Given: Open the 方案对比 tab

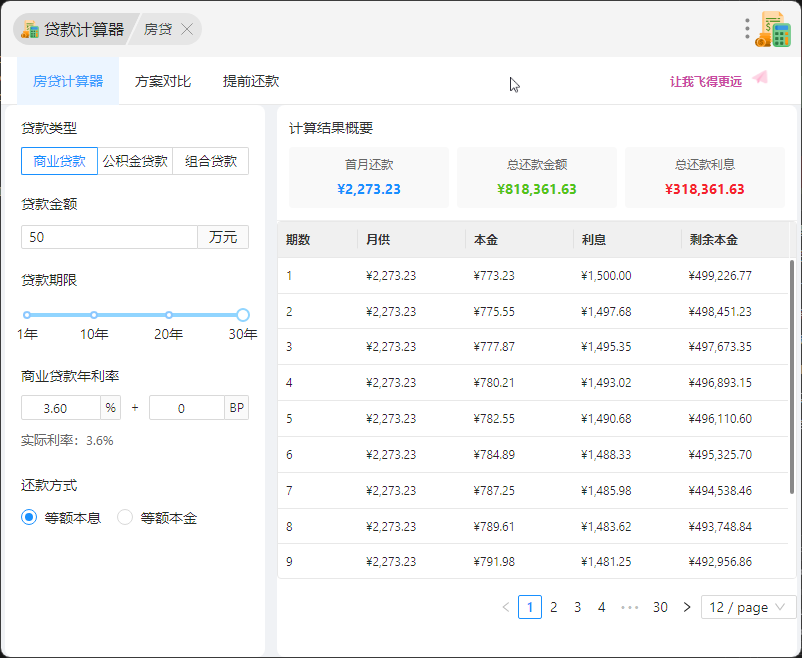Looking at the screenshot, I should (x=163, y=81).
